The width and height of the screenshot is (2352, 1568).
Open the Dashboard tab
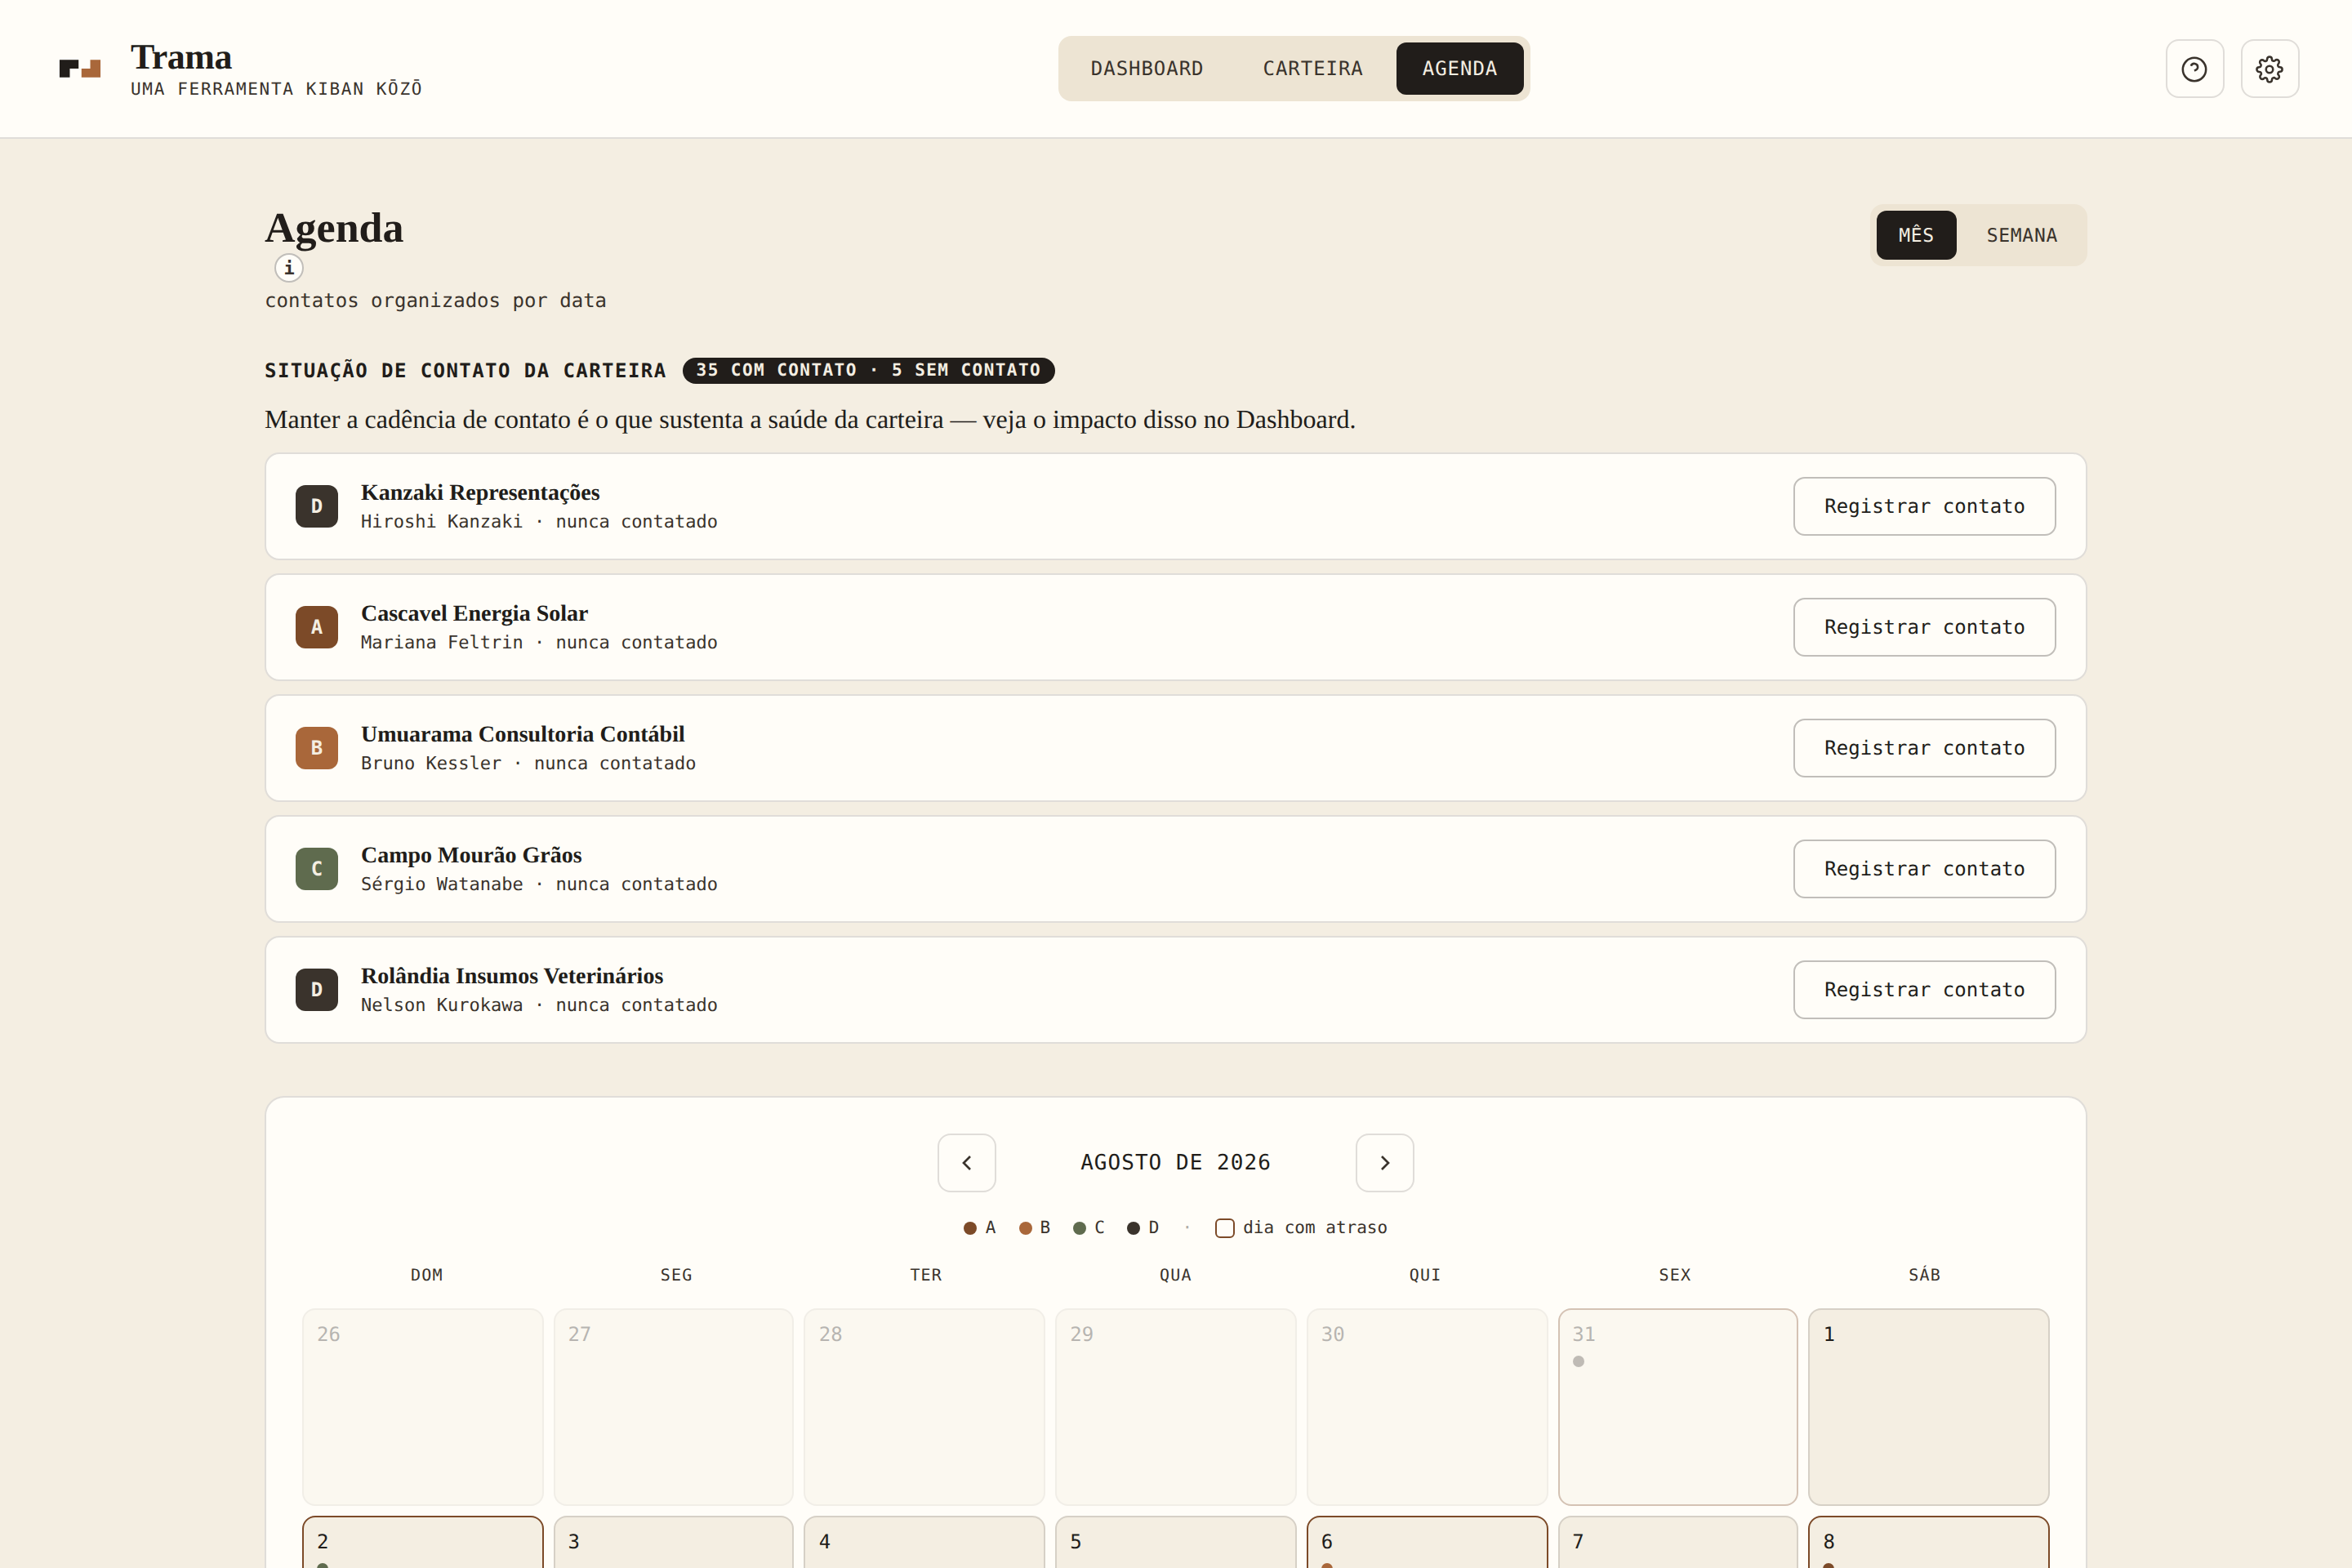[1147, 69]
